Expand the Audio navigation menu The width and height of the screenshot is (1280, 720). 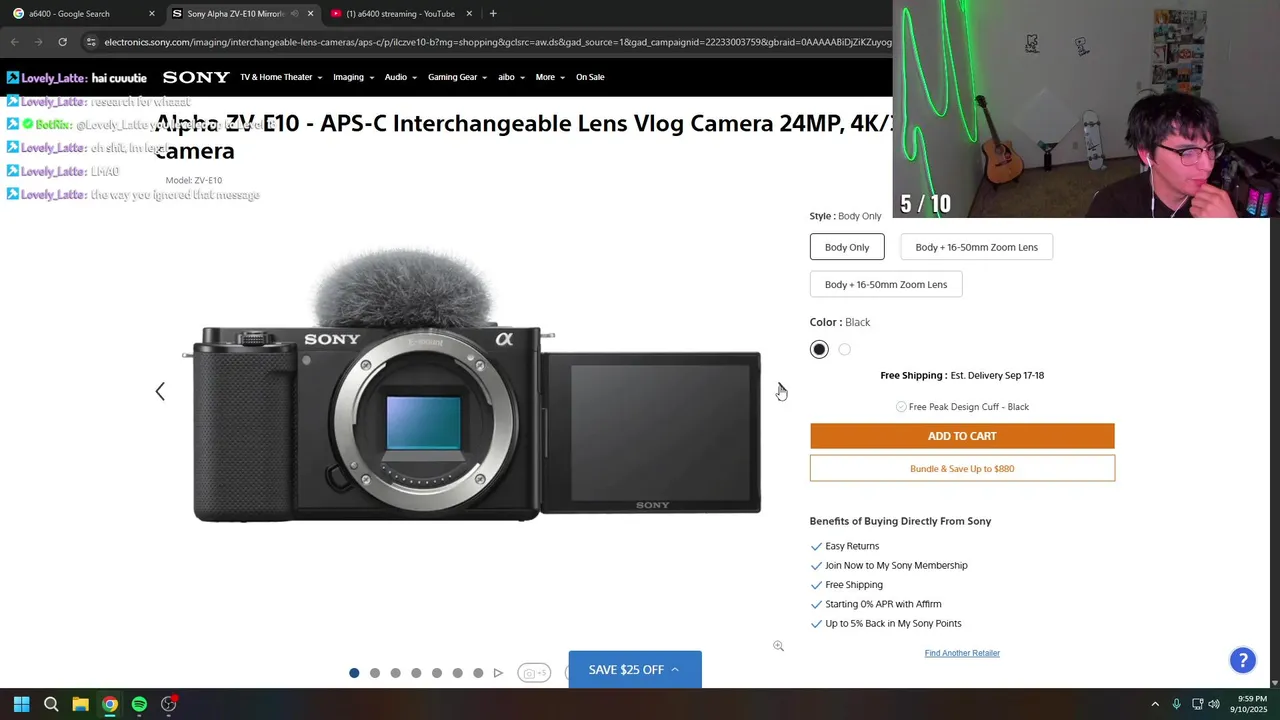point(401,77)
